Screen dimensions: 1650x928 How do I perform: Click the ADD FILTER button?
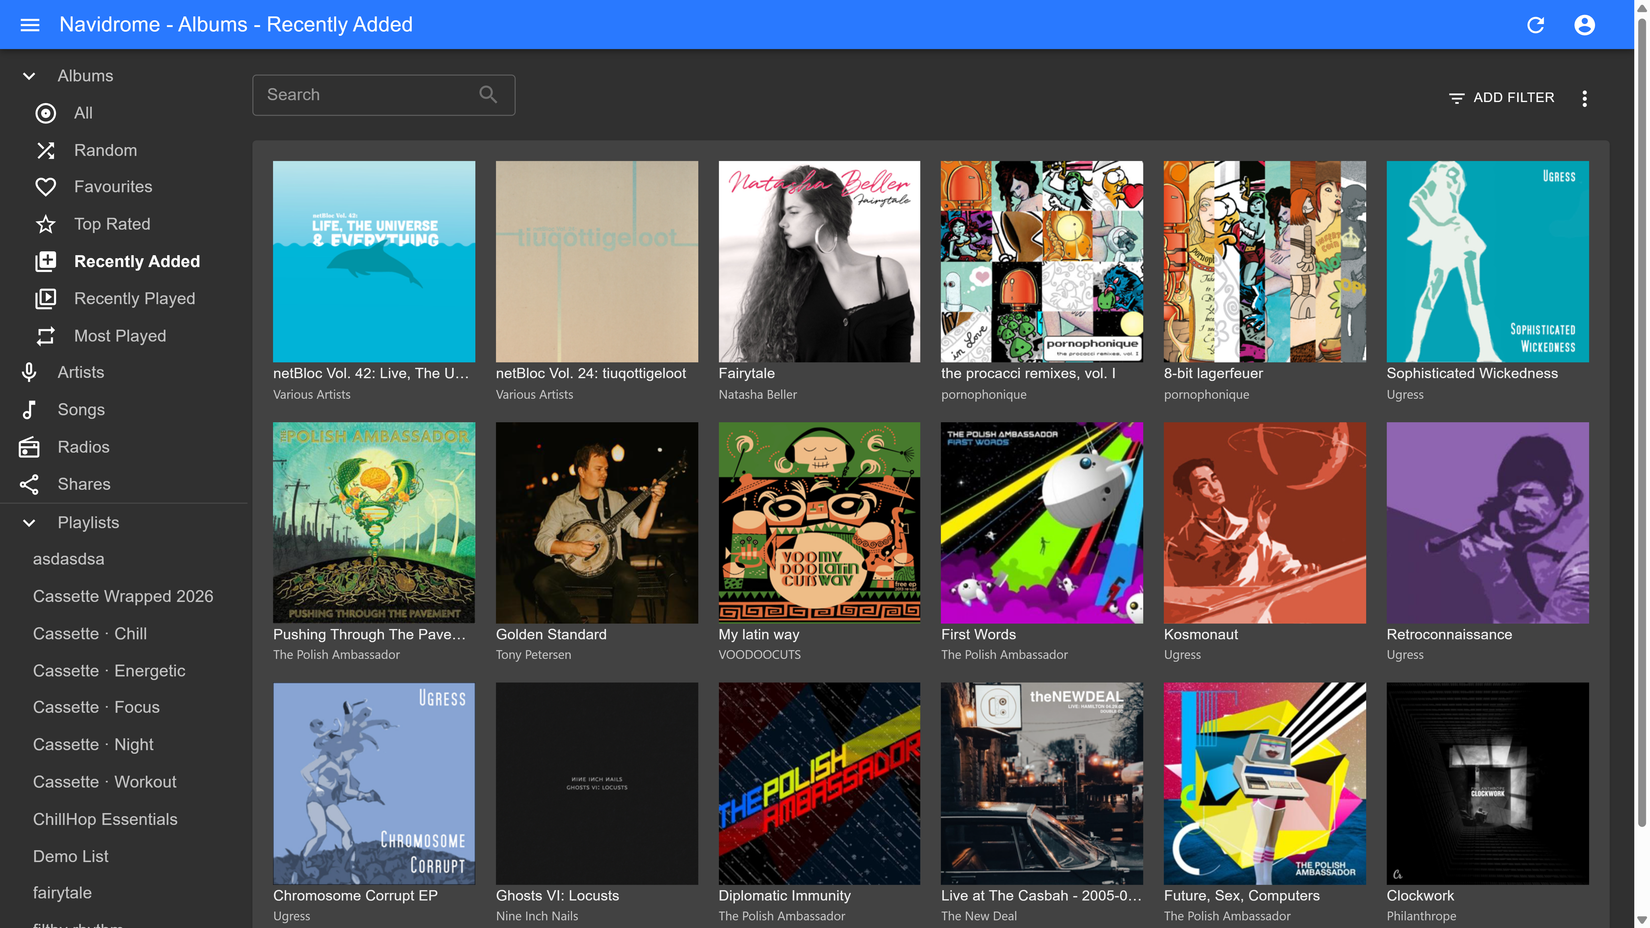(1501, 98)
